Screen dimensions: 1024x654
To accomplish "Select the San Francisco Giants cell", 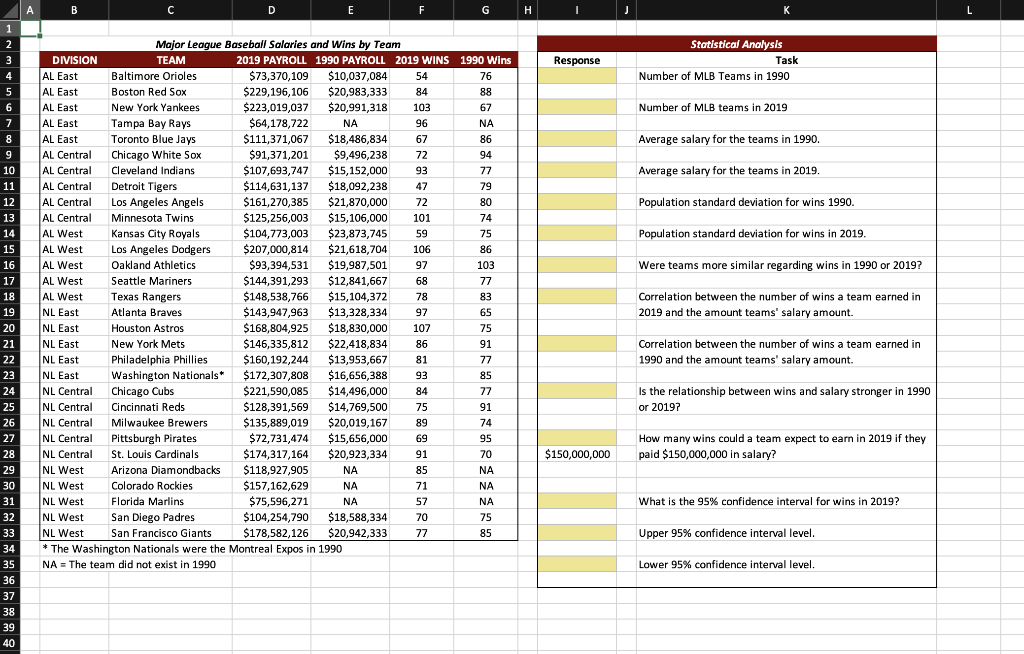I will (170, 533).
